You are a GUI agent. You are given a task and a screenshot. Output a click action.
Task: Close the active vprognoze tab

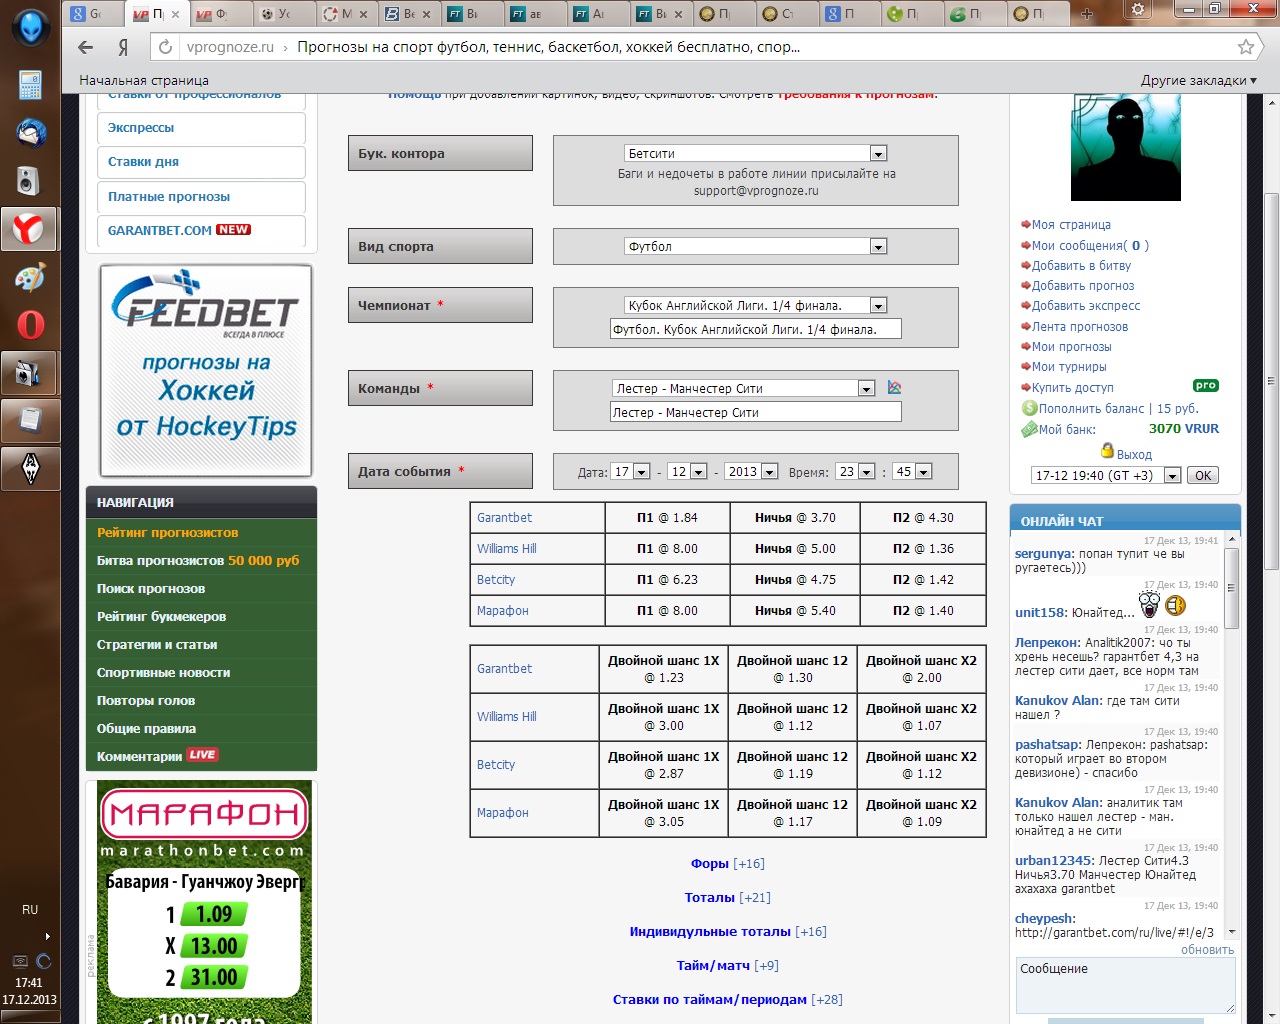175,14
